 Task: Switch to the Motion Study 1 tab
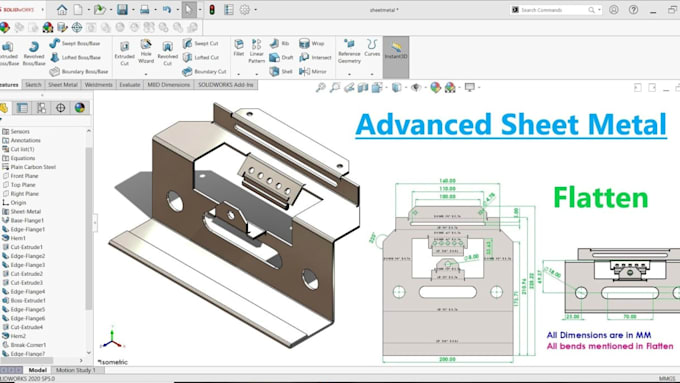click(75, 370)
